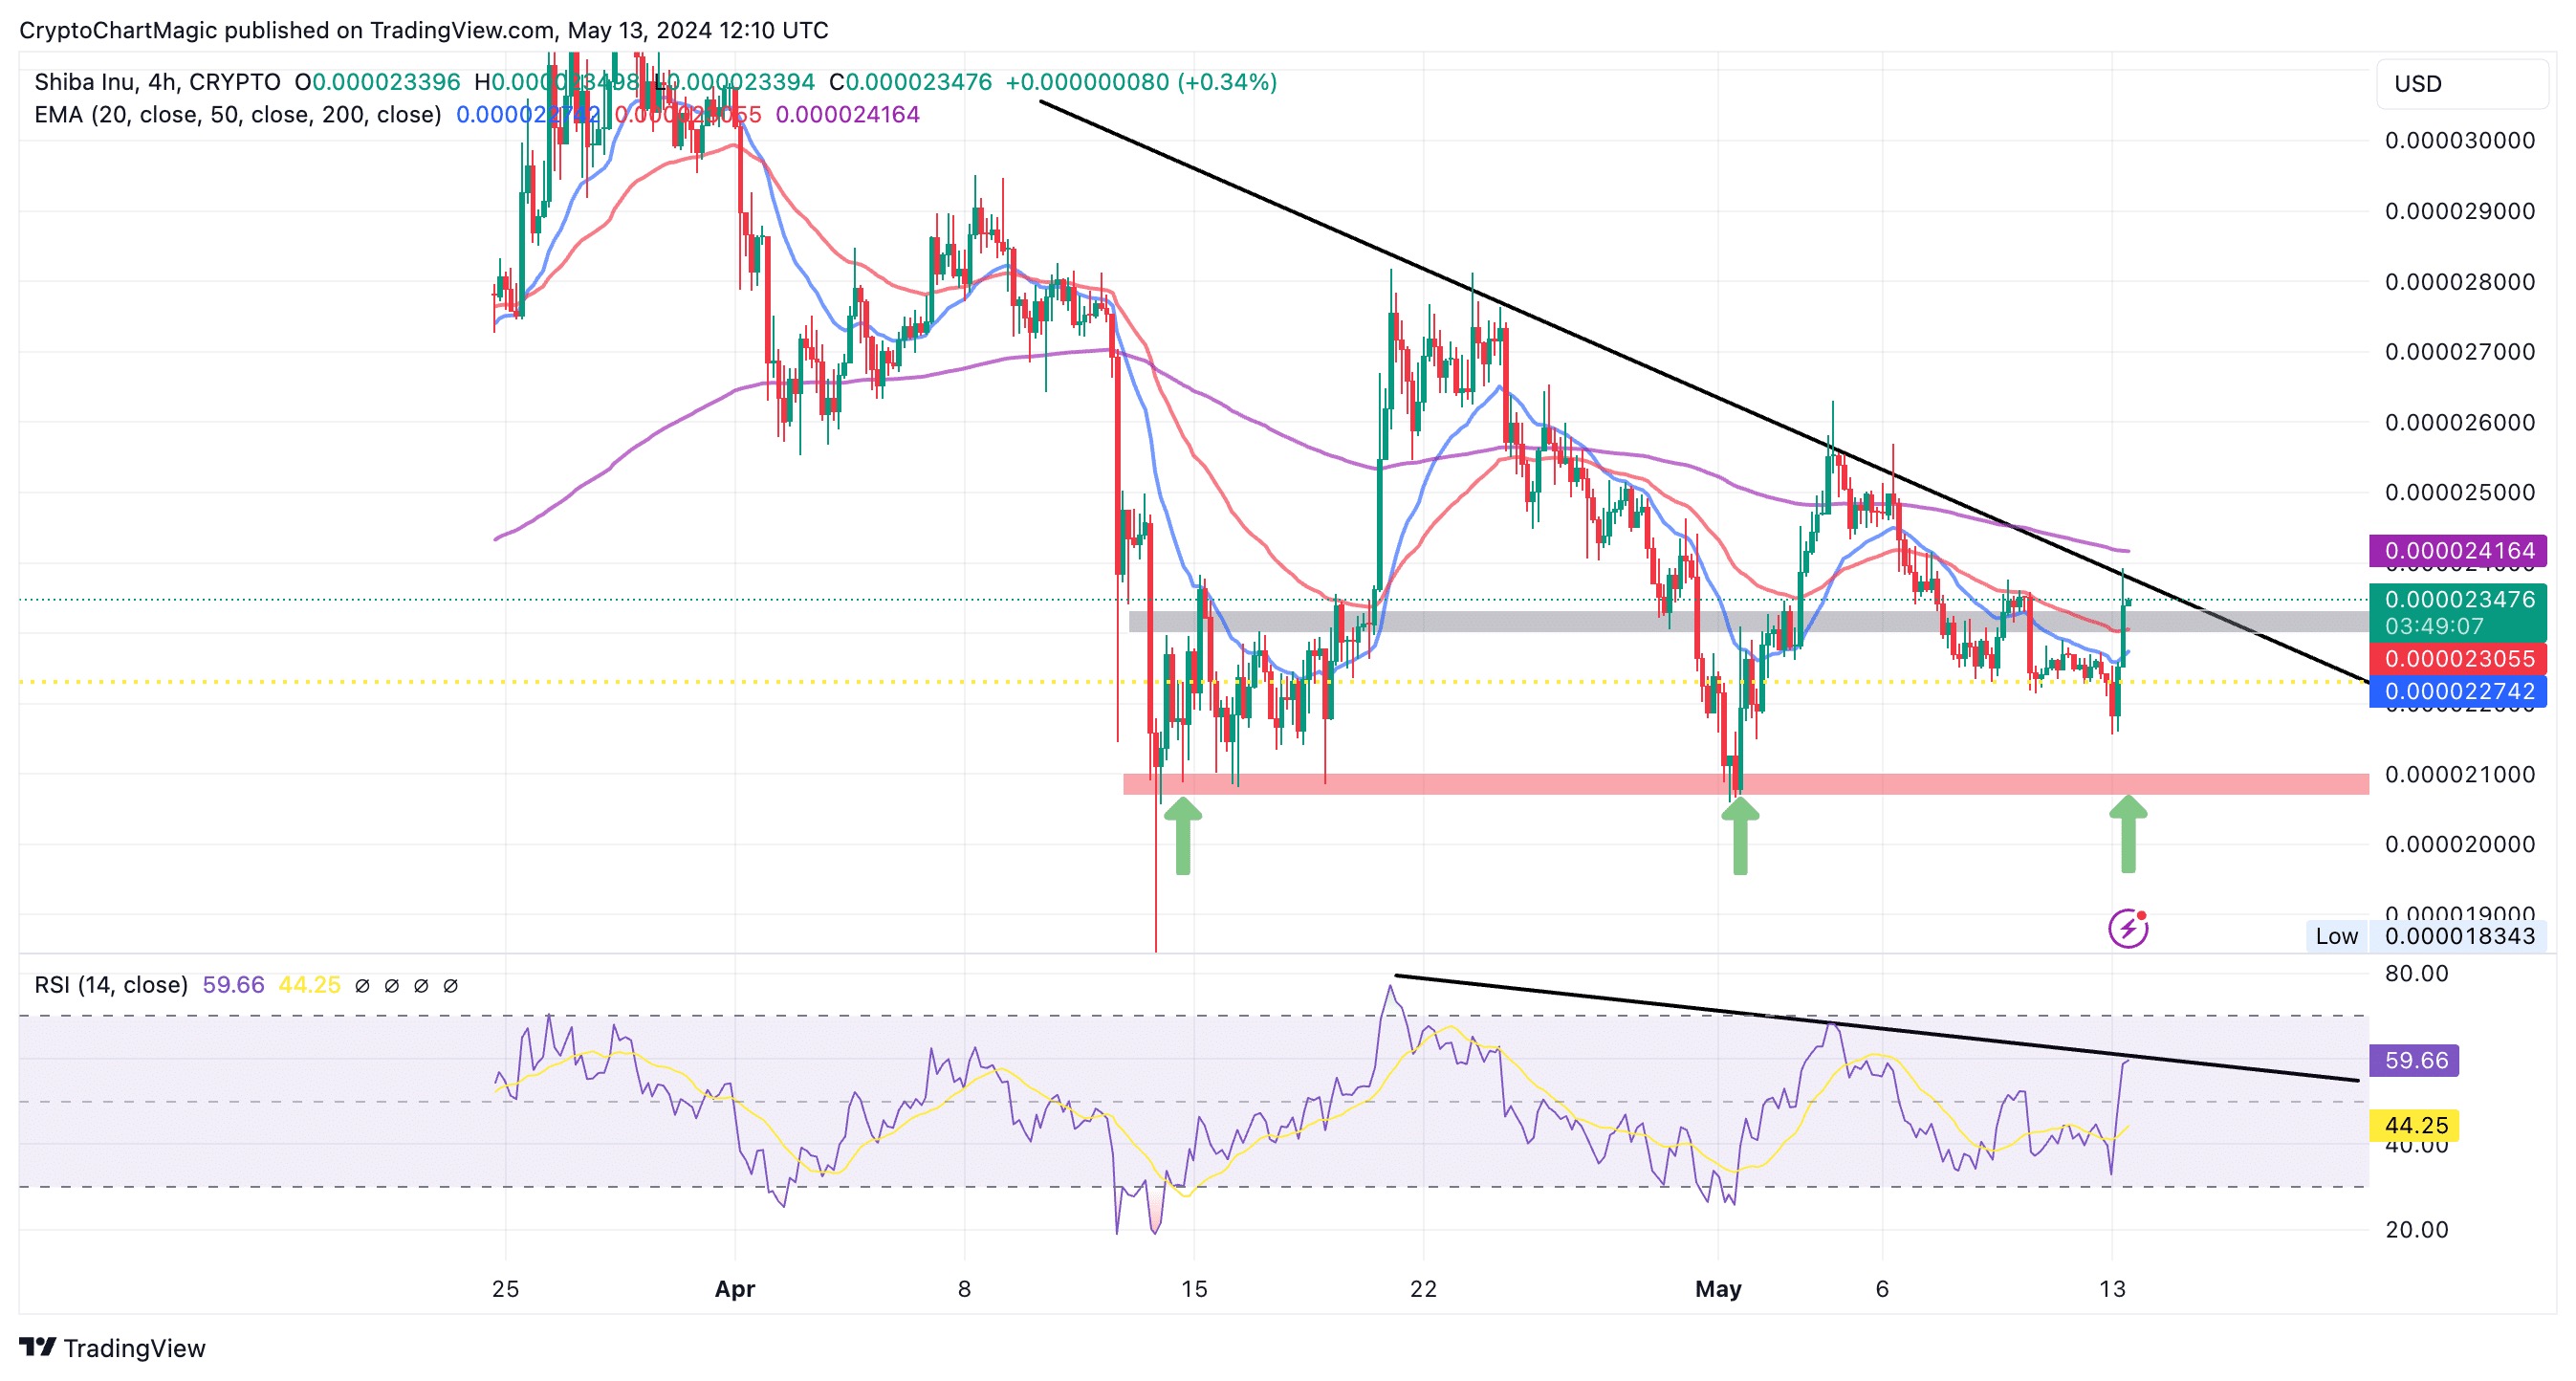Click the purple lightning bolt event icon

pos(2127,929)
